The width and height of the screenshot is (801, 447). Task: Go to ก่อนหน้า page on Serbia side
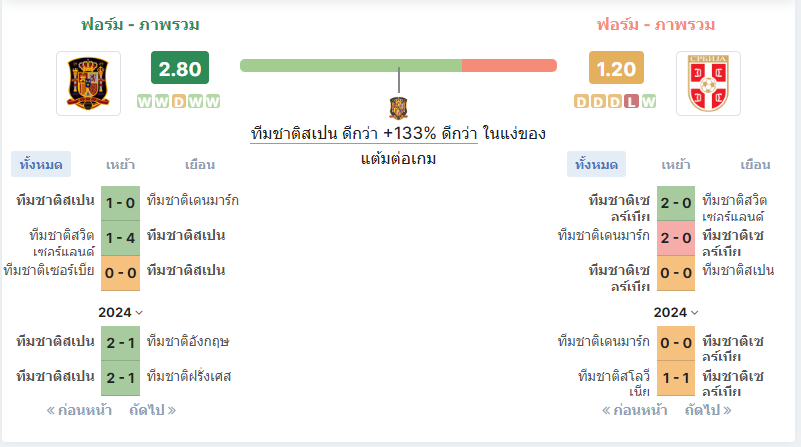click(635, 410)
